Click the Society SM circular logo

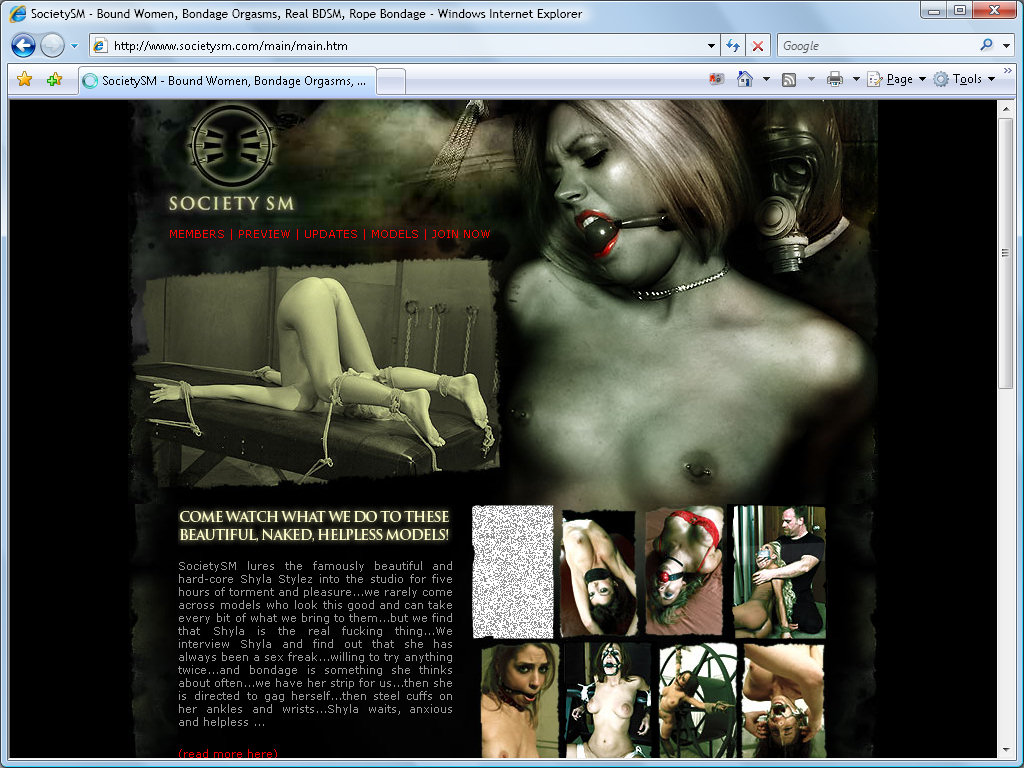232,147
